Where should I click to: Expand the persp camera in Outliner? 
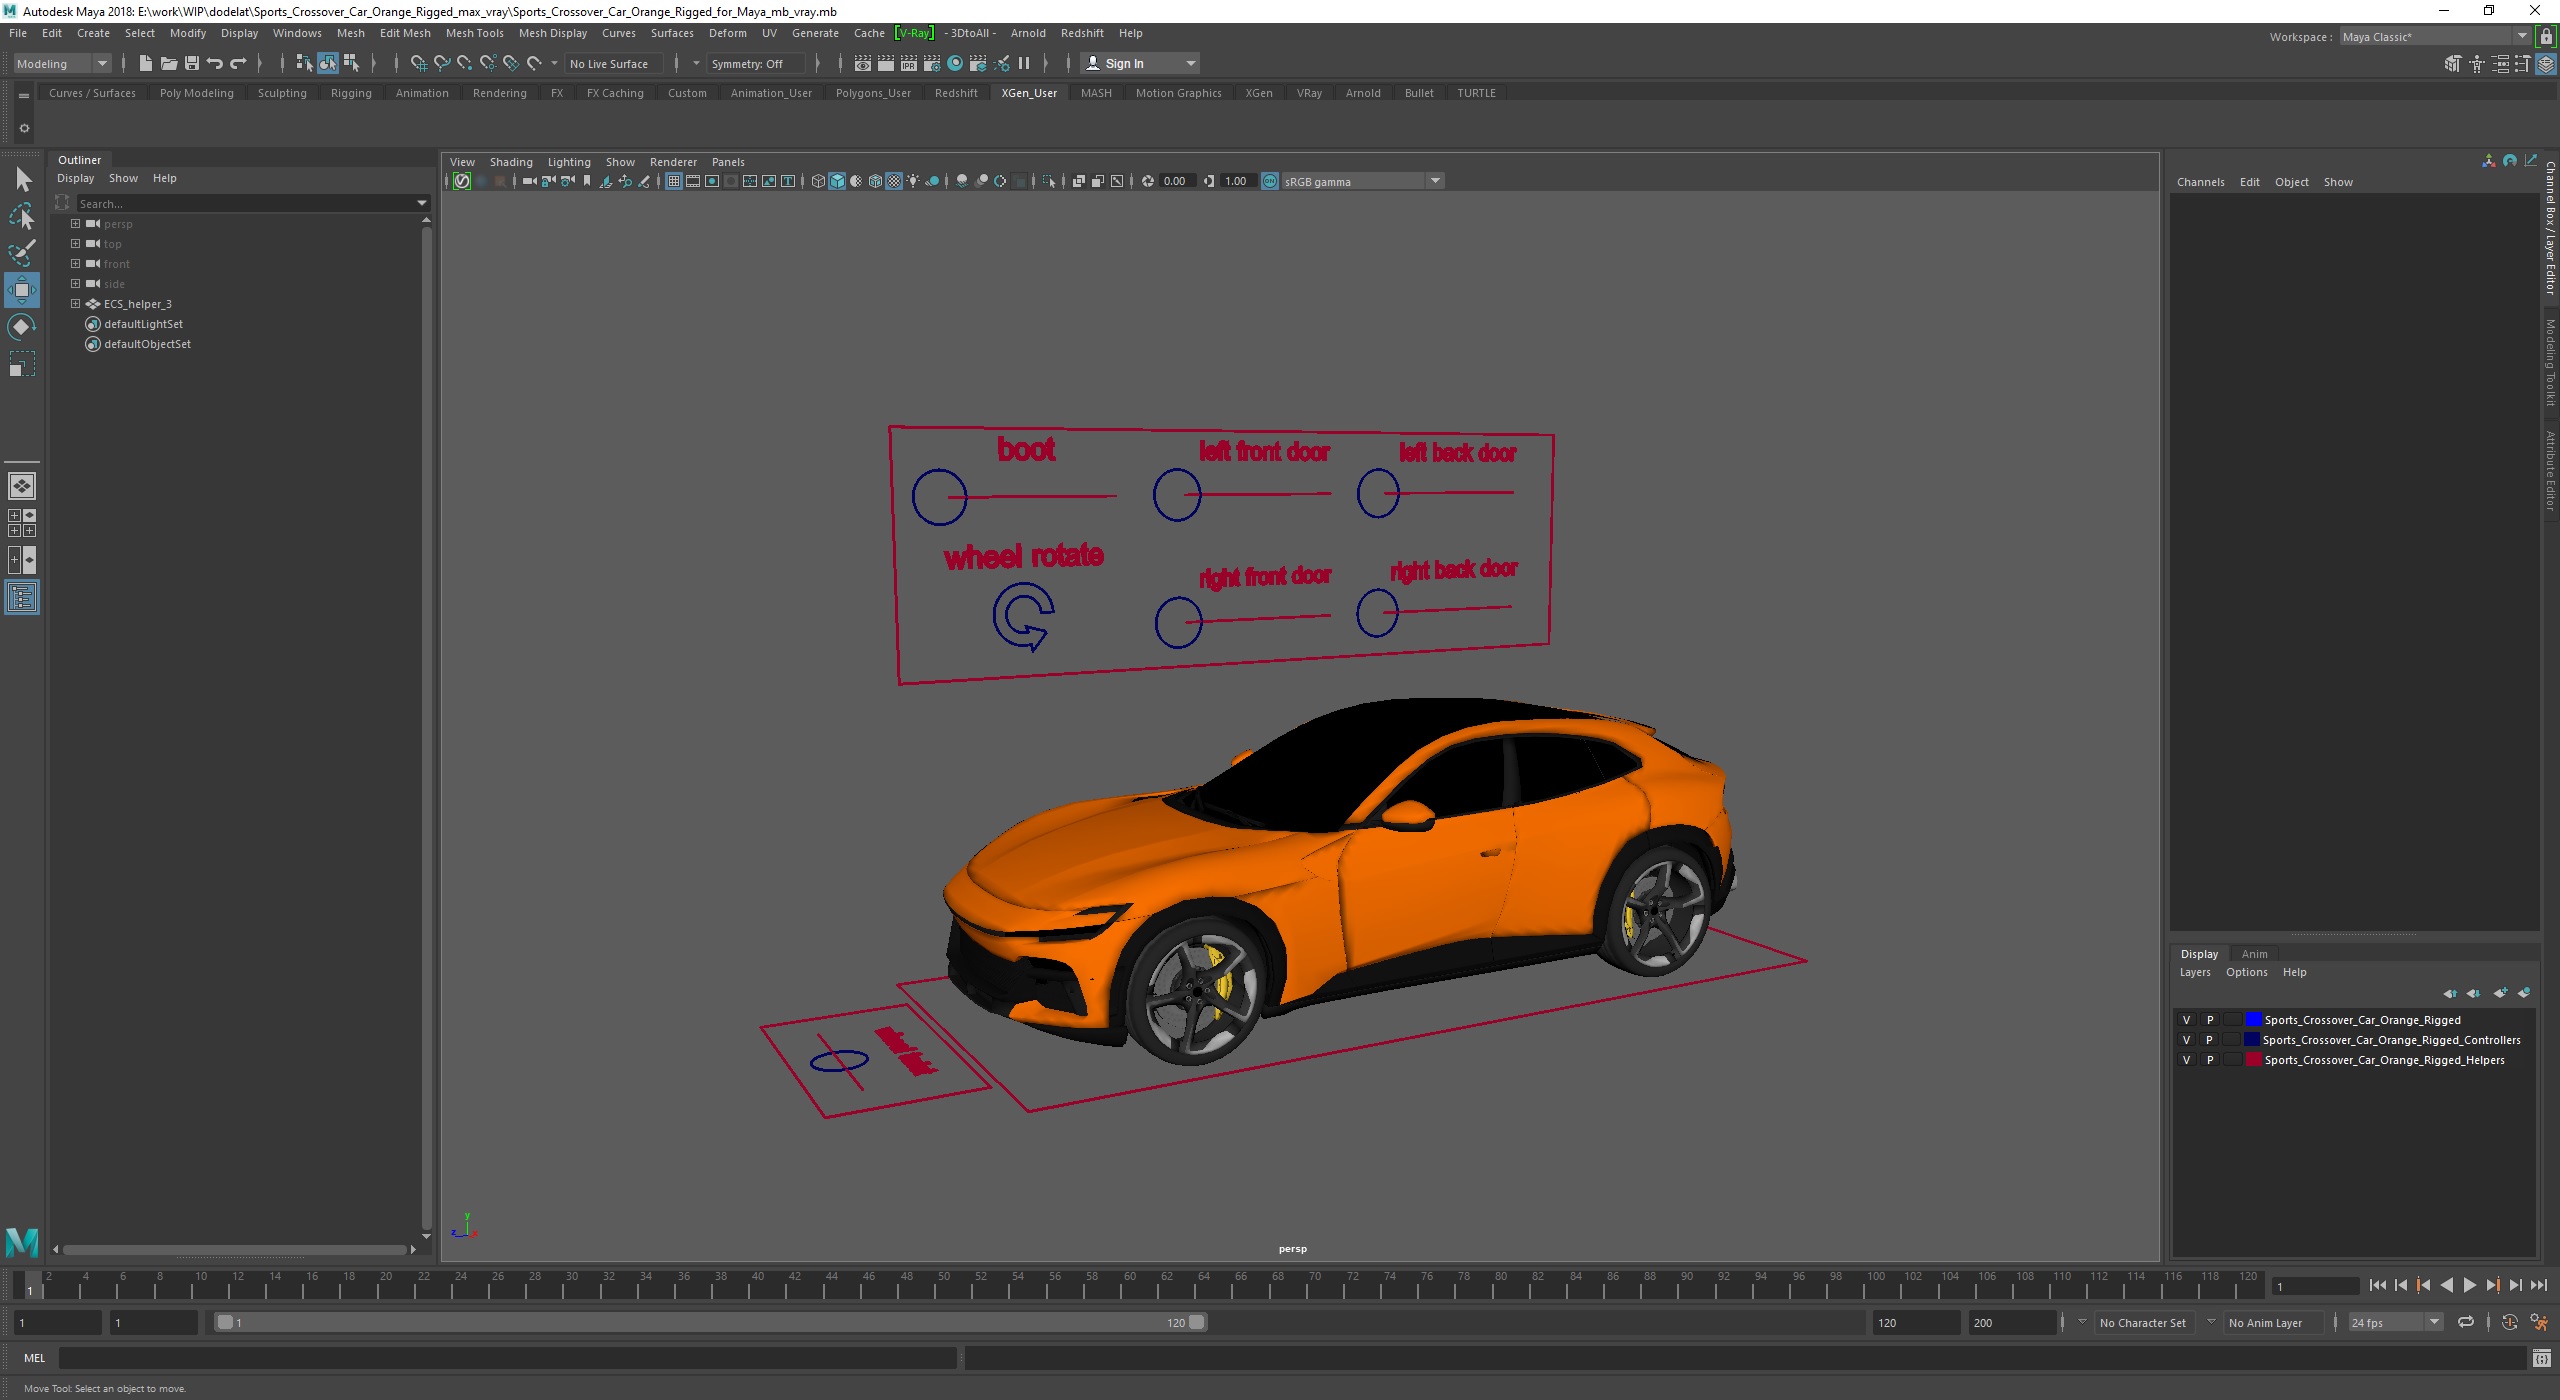[x=75, y=224]
